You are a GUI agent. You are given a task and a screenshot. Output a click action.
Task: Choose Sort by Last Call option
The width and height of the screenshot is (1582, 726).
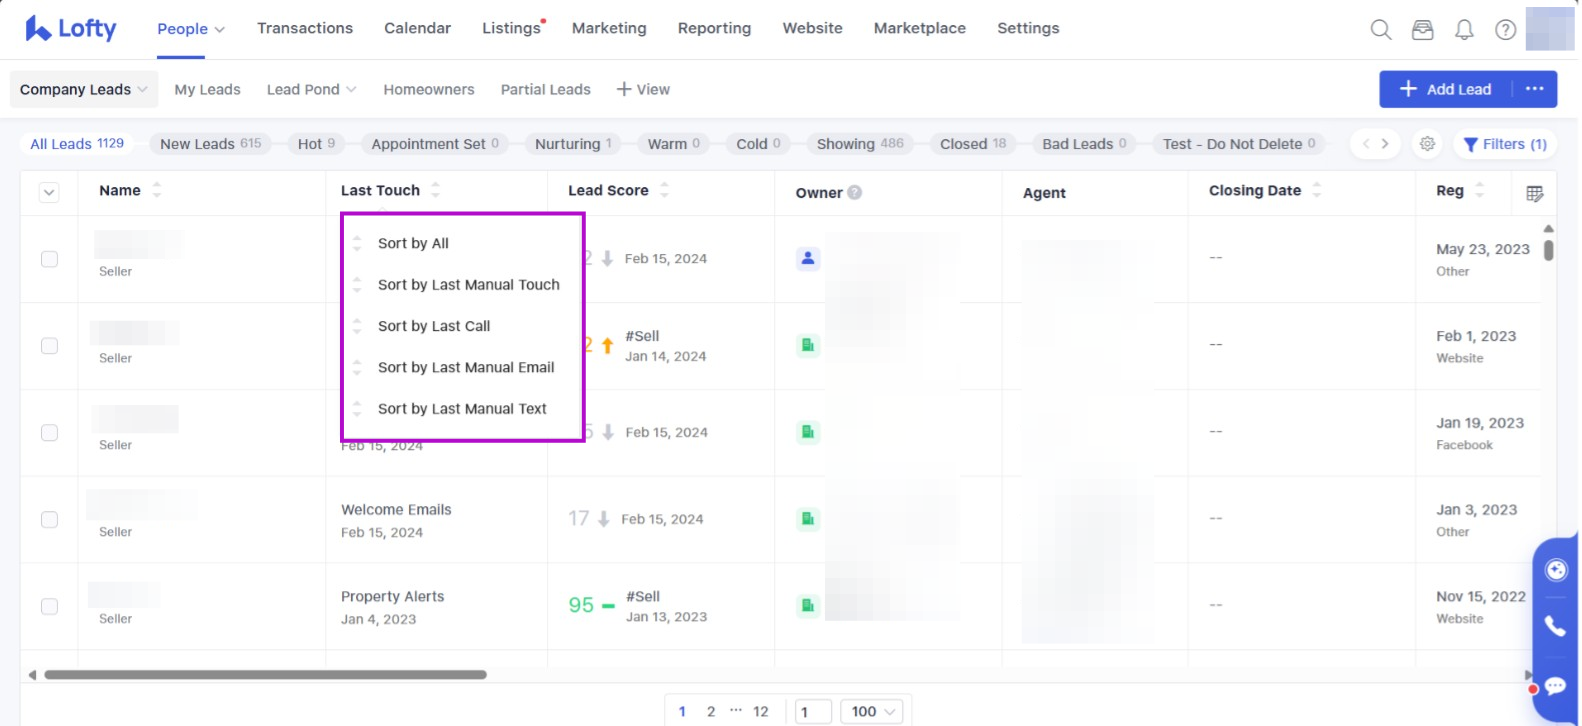[x=434, y=326]
